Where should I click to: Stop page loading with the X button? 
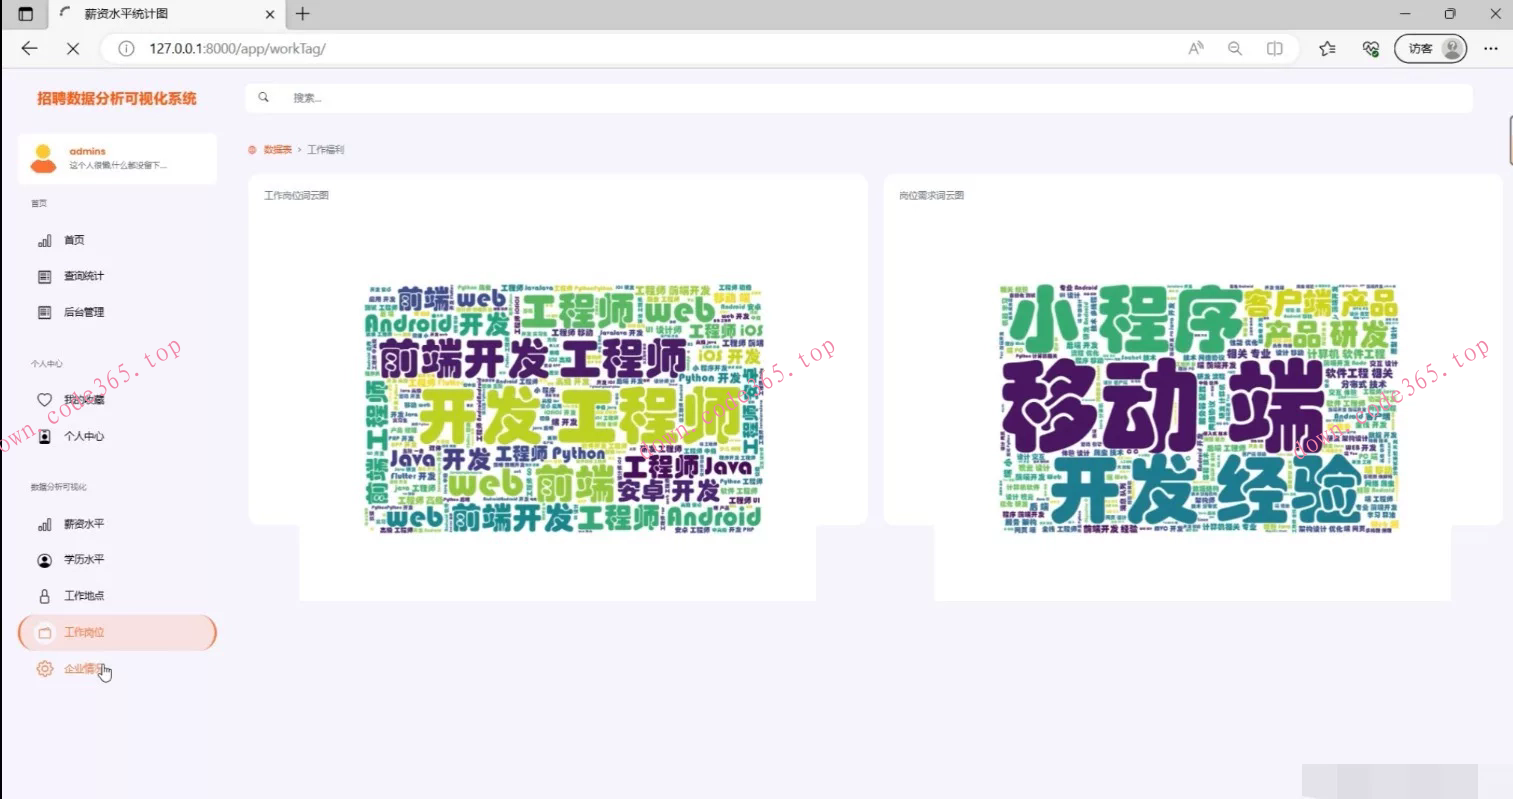coord(73,48)
